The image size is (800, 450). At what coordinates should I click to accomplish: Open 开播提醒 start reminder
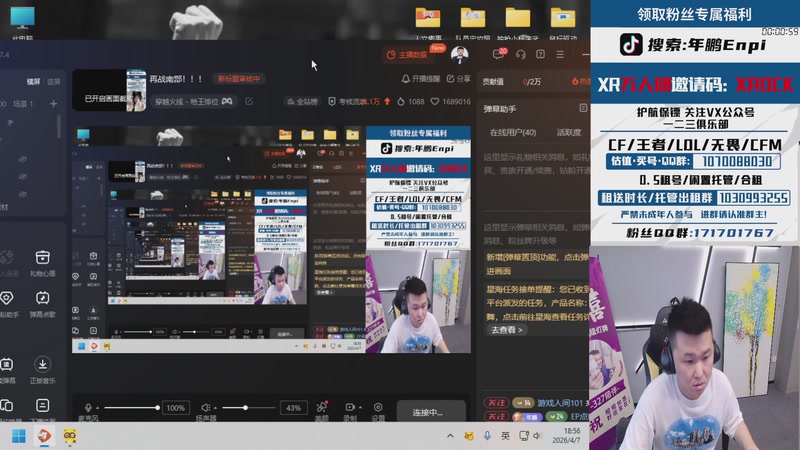click(421, 79)
